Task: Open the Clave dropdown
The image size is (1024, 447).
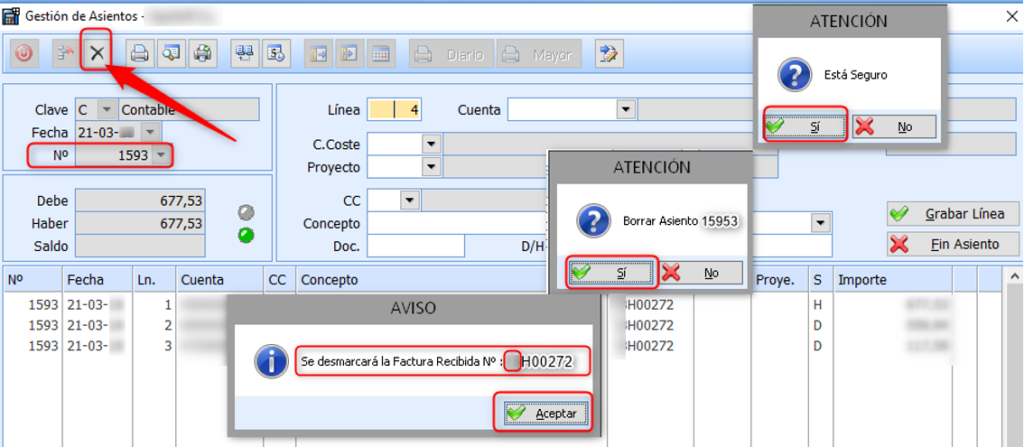Action: pyautogui.click(x=108, y=109)
